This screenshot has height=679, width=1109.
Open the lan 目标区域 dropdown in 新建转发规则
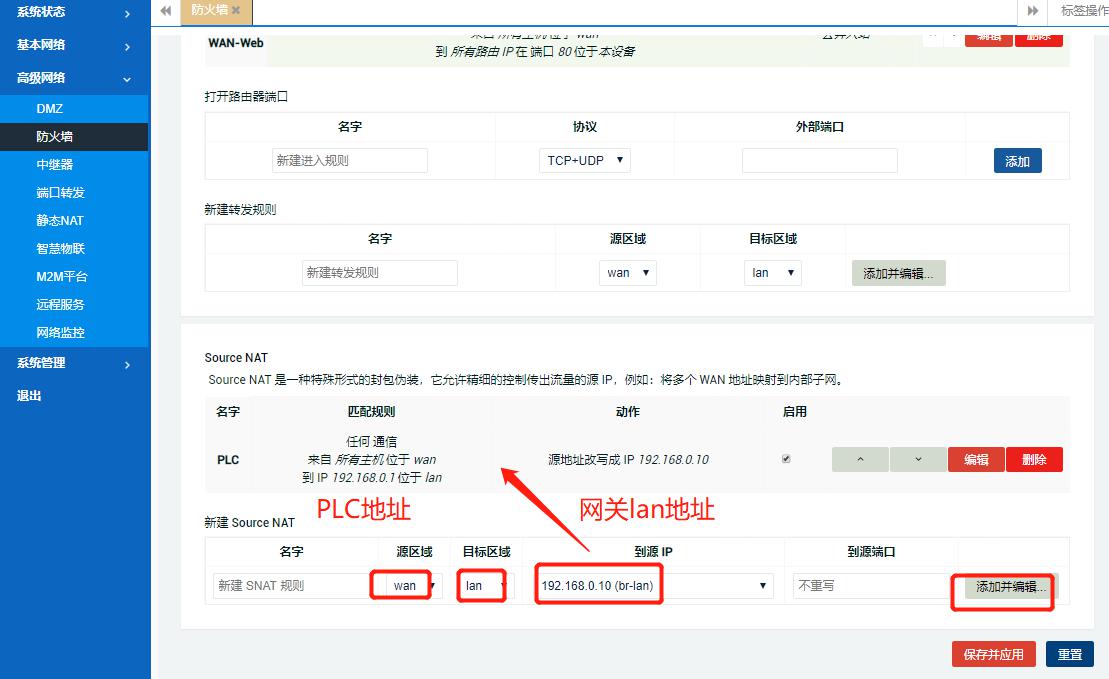[x=772, y=272]
